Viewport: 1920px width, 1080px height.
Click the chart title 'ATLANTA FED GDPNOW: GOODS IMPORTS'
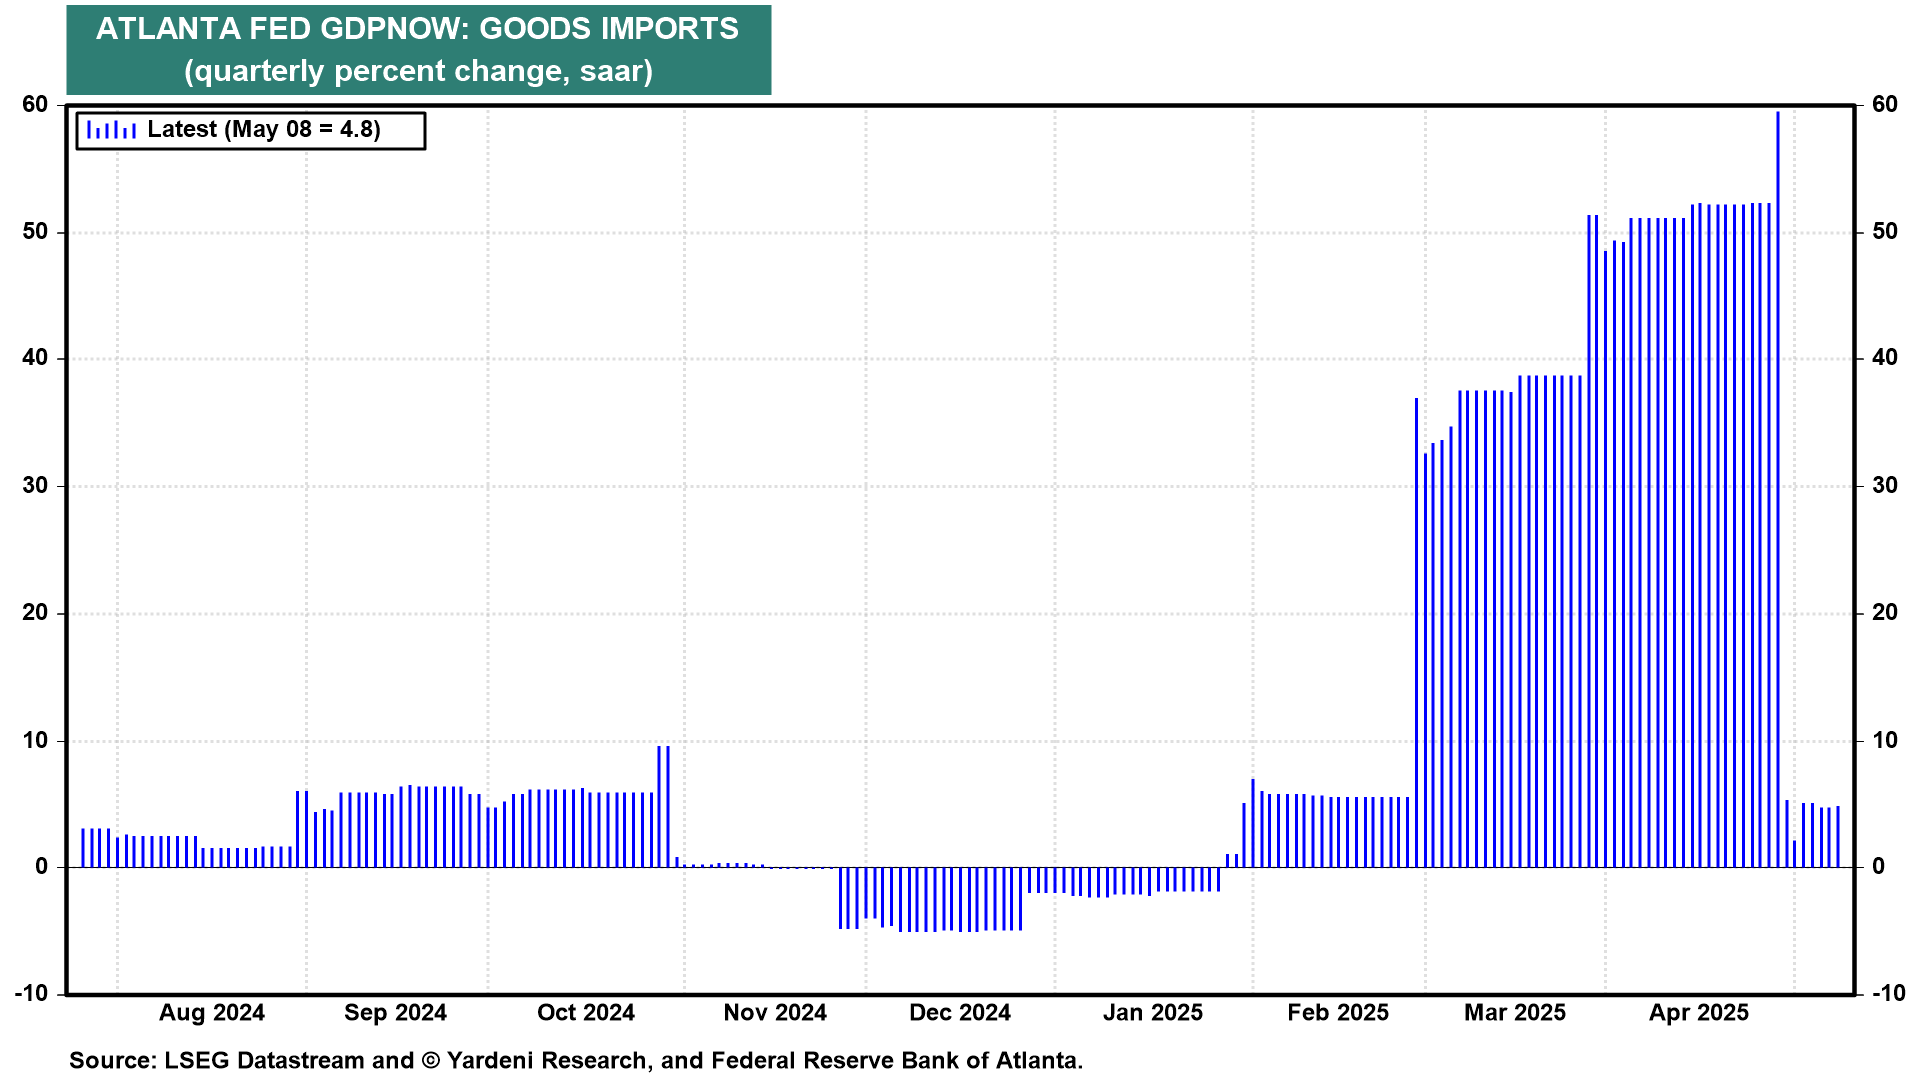coord(417,29)
